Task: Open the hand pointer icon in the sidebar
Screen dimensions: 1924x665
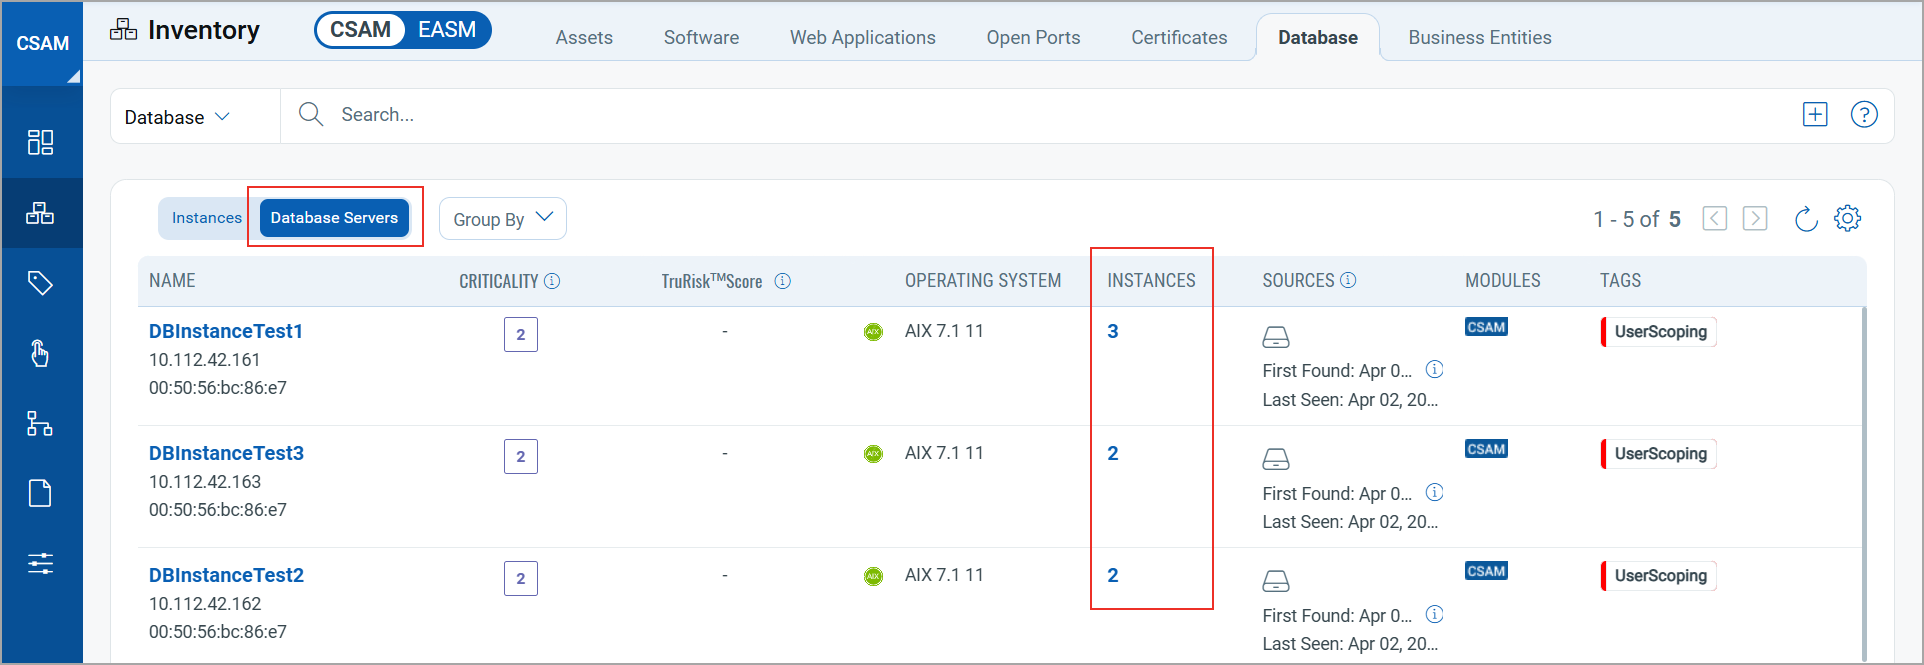Action: click(40, 353)
